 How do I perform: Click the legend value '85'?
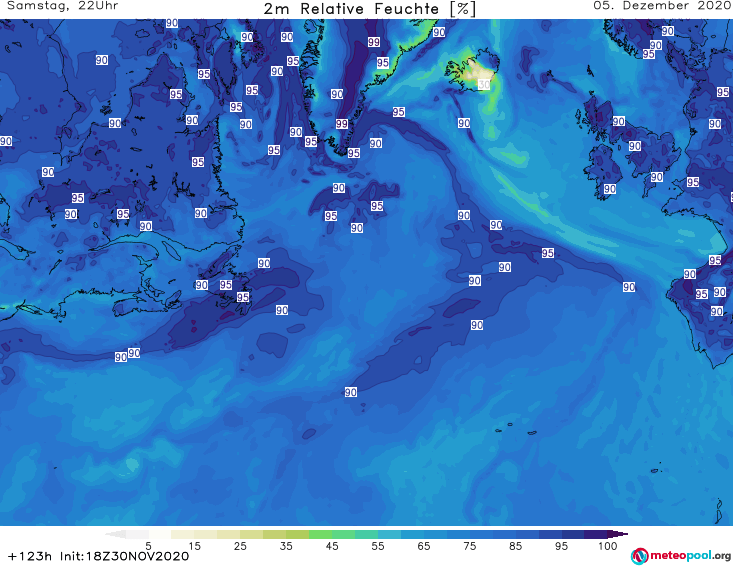[516, 546]
